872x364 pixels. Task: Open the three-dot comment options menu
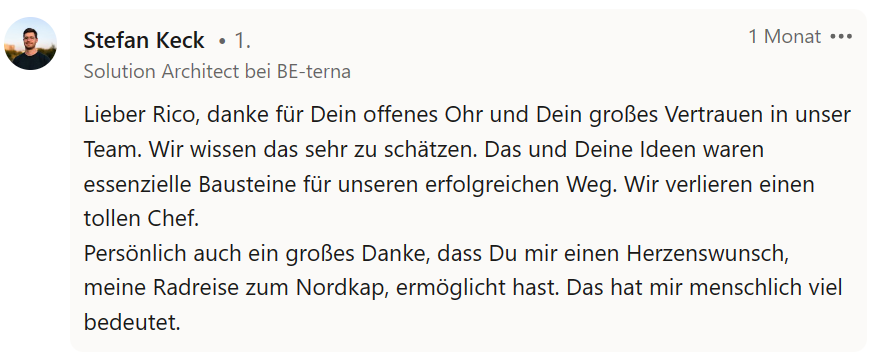point(841,37)
